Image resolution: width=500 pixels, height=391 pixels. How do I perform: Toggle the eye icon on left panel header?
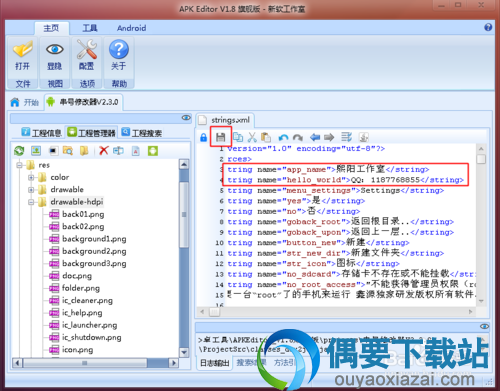pos(186,118)
